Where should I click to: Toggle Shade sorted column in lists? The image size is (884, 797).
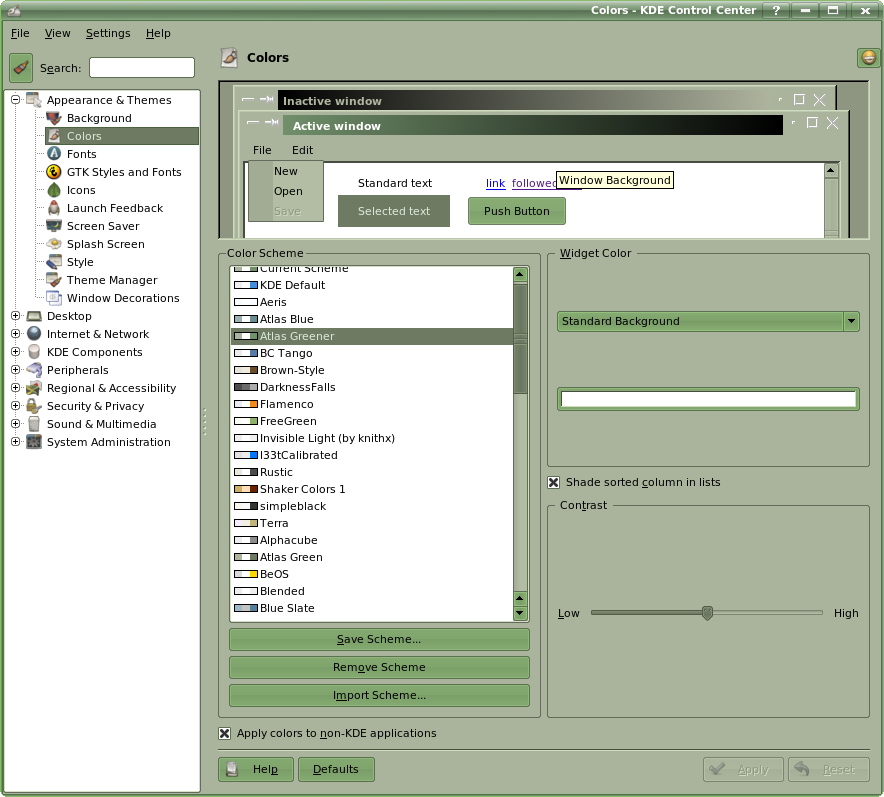(554, 482)
